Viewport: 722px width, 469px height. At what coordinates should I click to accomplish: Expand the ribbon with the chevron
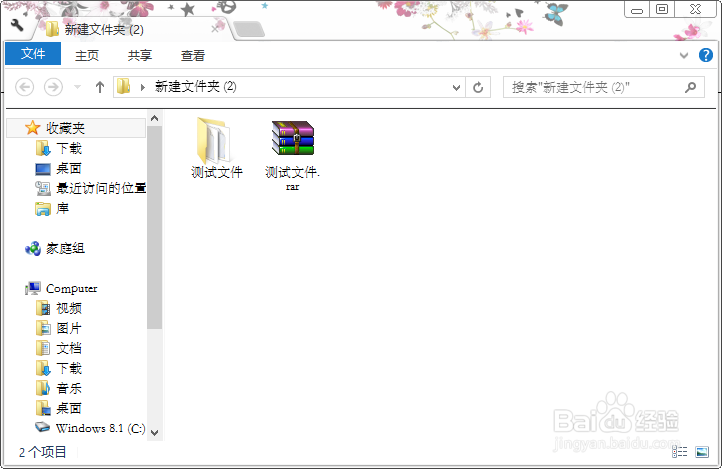click(684, 56)
